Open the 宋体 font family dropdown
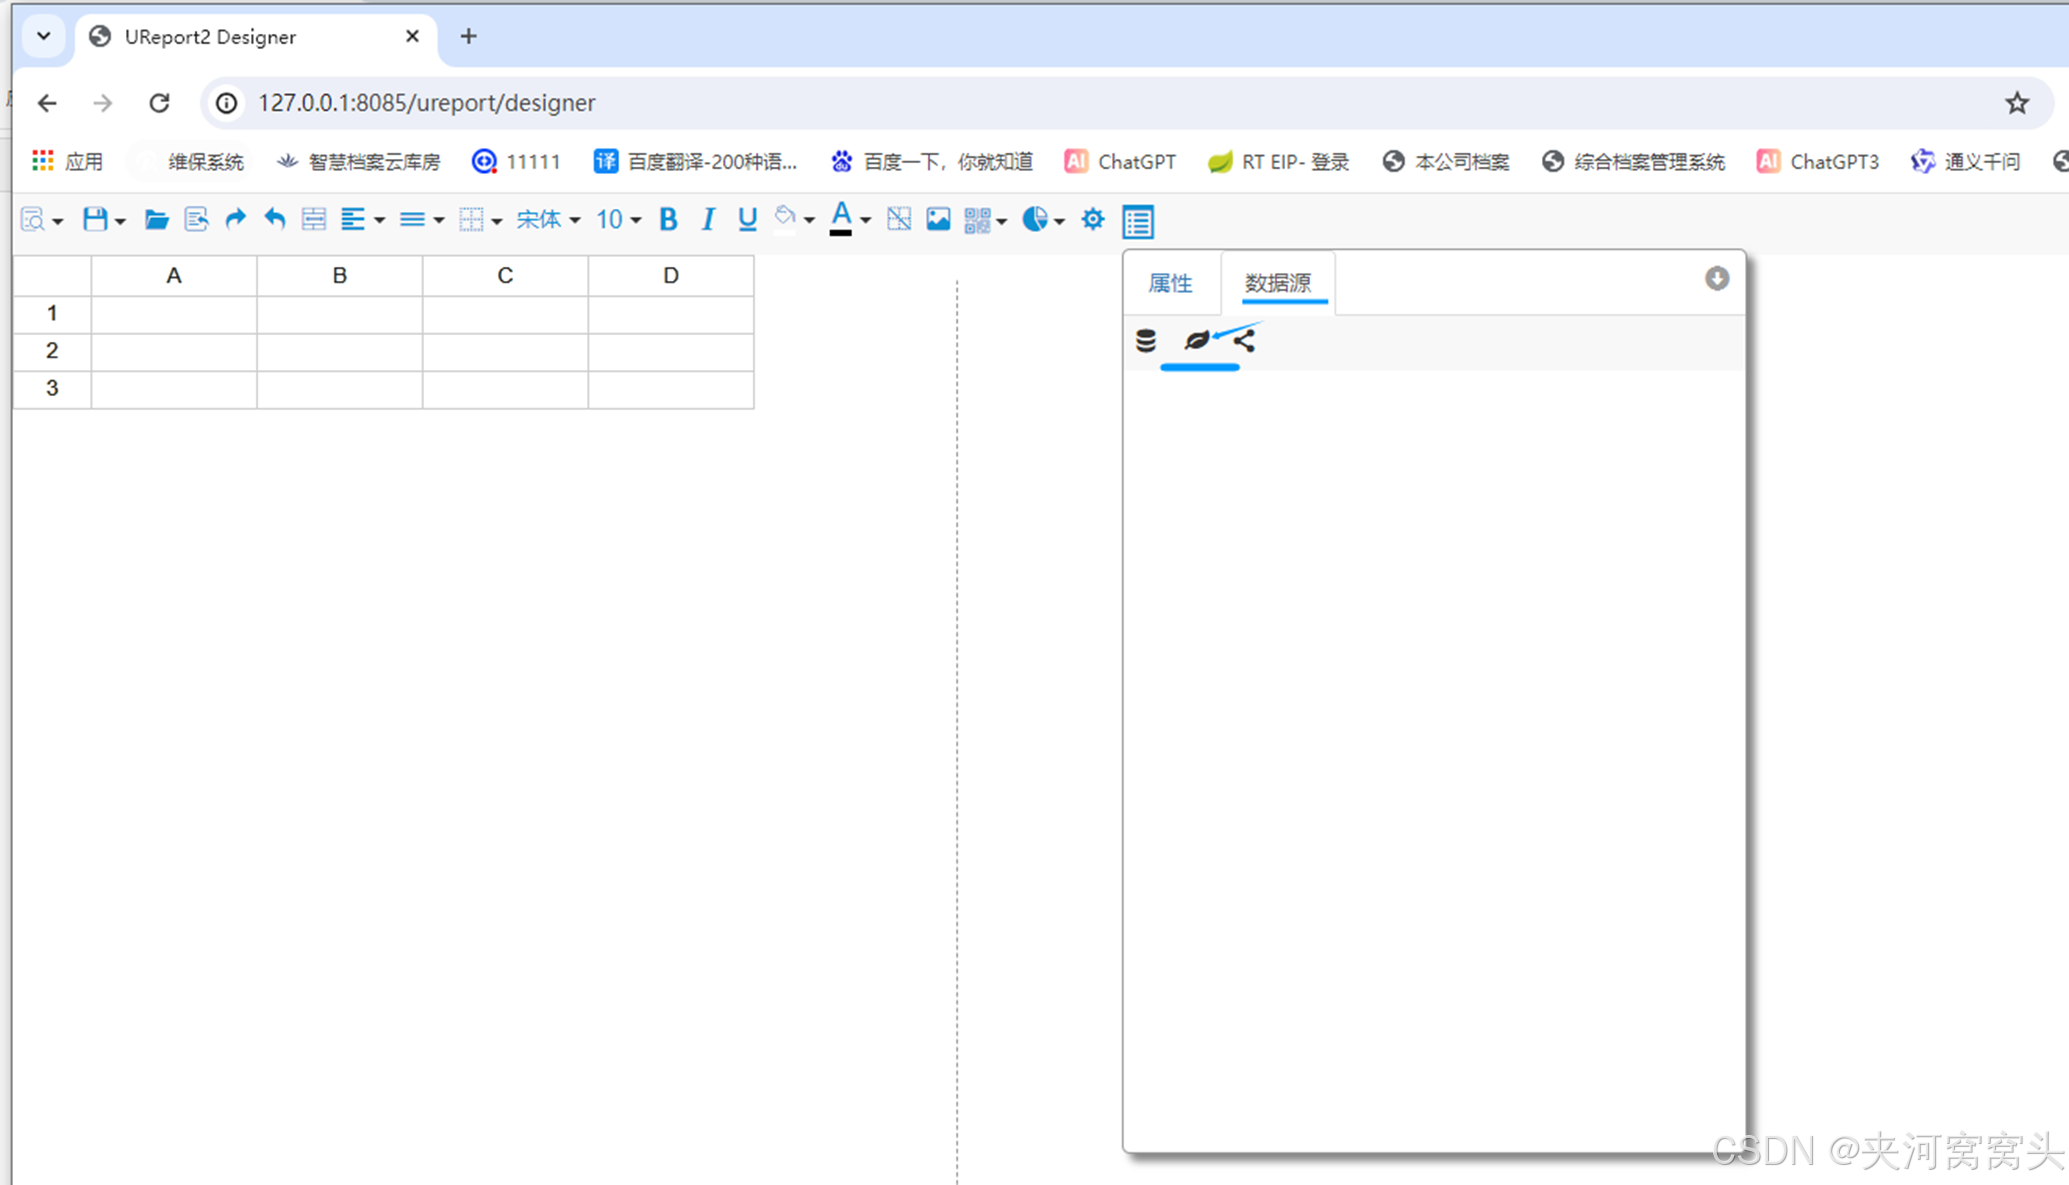The height and width of the screenshot is (1185, 2069). (548, 219)
